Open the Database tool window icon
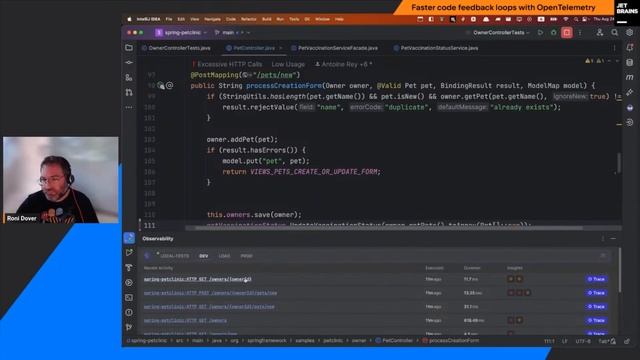640x360 pixels. tap(630, 62)
